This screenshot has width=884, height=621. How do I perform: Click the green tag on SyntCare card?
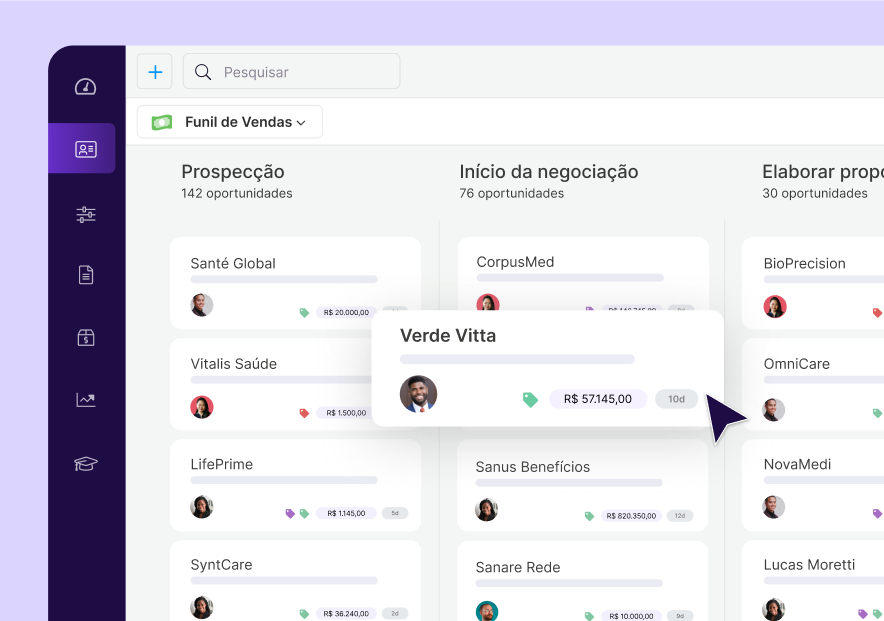point(304,614)
